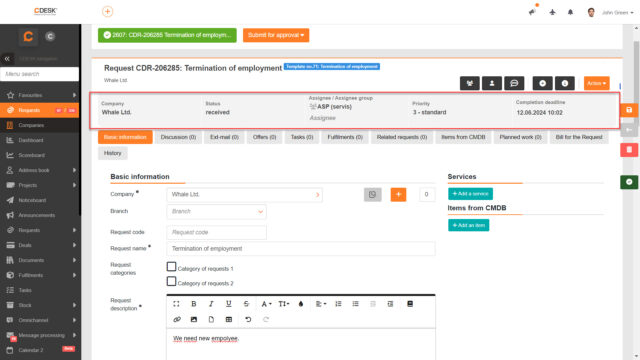640x360 pixels.
Task: Open the bell notifications icon
Action: coord(570,12)
